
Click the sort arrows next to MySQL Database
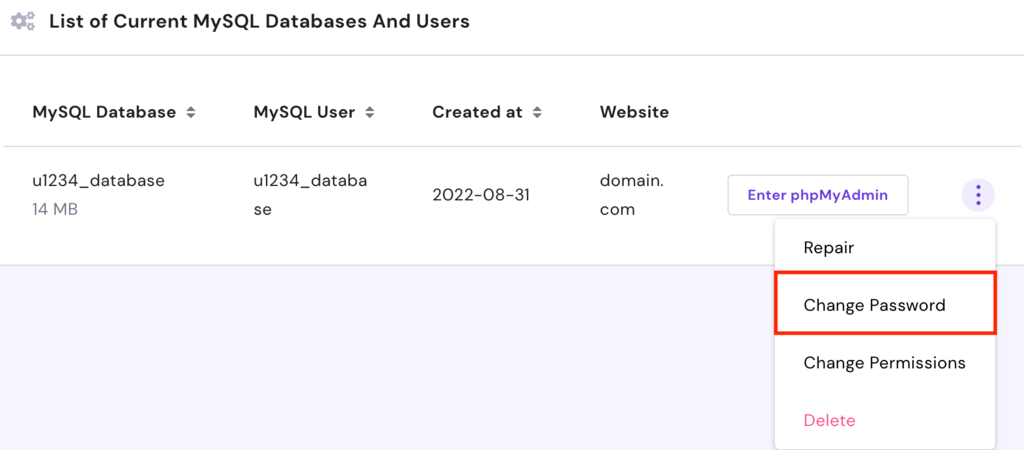[190, 113]
